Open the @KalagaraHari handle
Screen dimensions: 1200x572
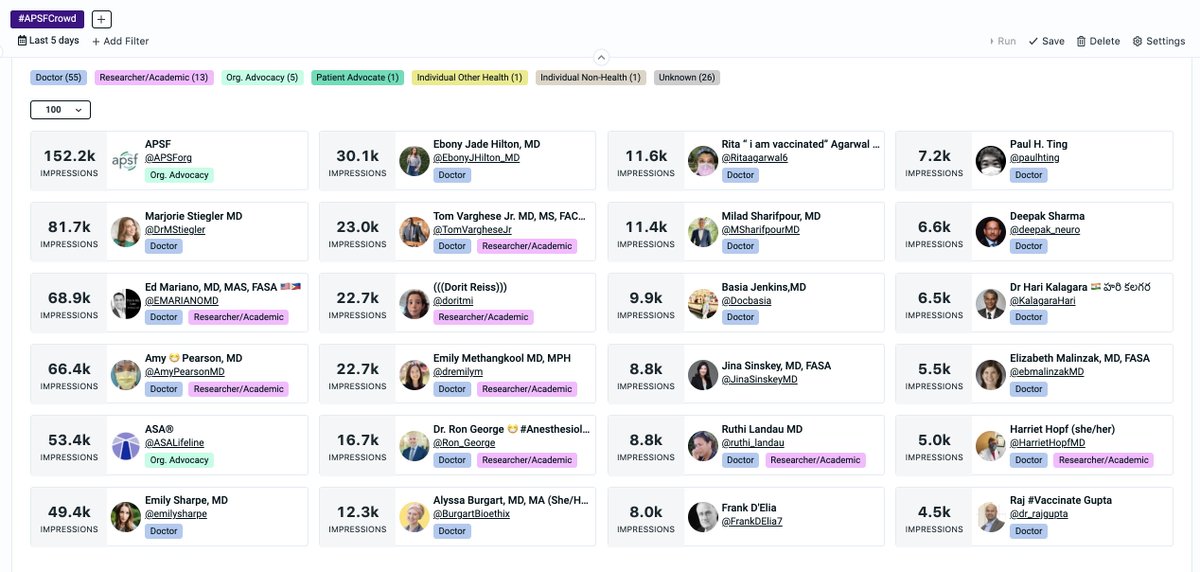(1045, 301)
